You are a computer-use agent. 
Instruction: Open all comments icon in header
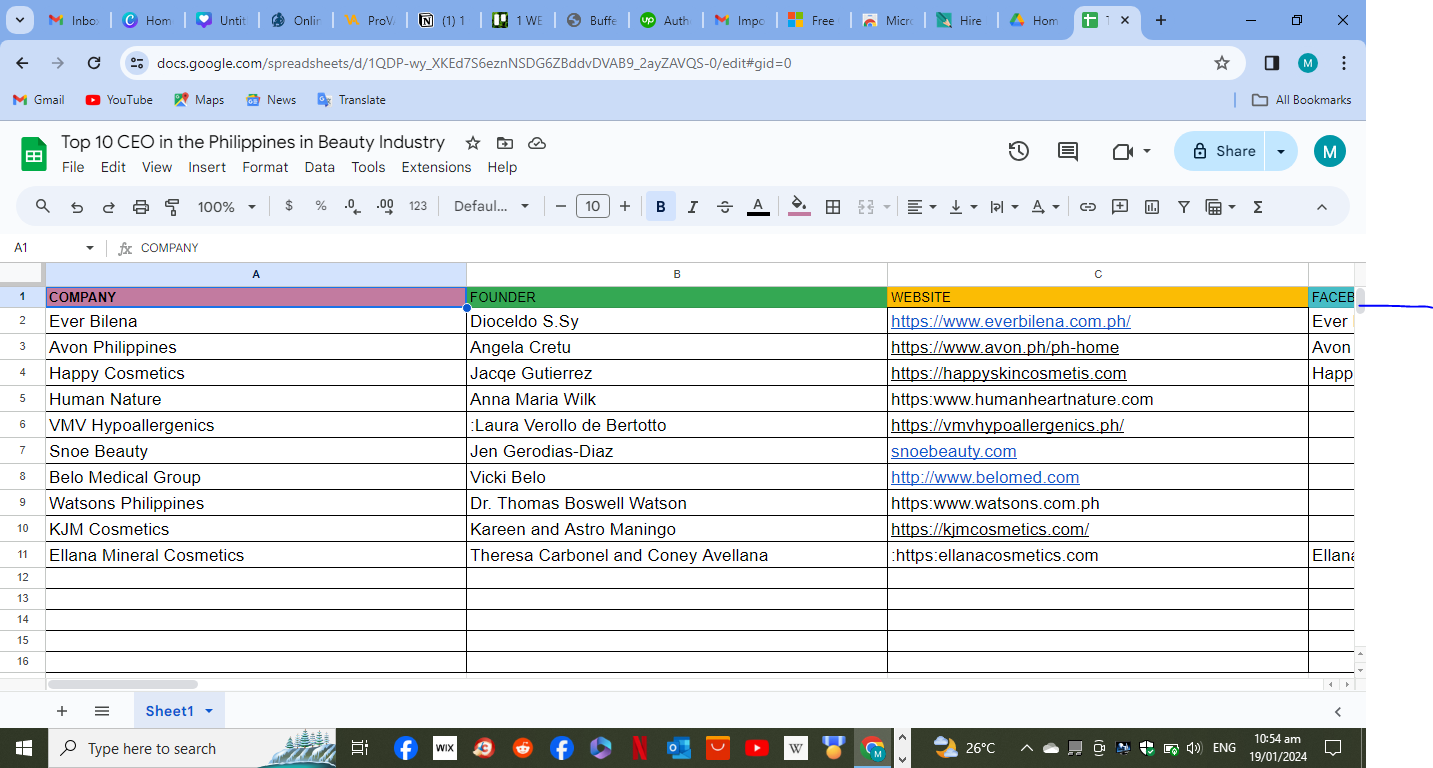1068,151
